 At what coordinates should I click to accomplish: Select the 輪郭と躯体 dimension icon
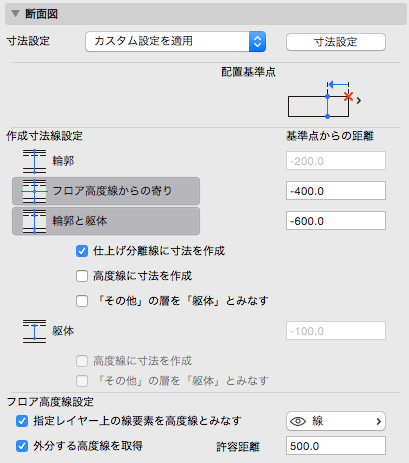pos(34,221)
